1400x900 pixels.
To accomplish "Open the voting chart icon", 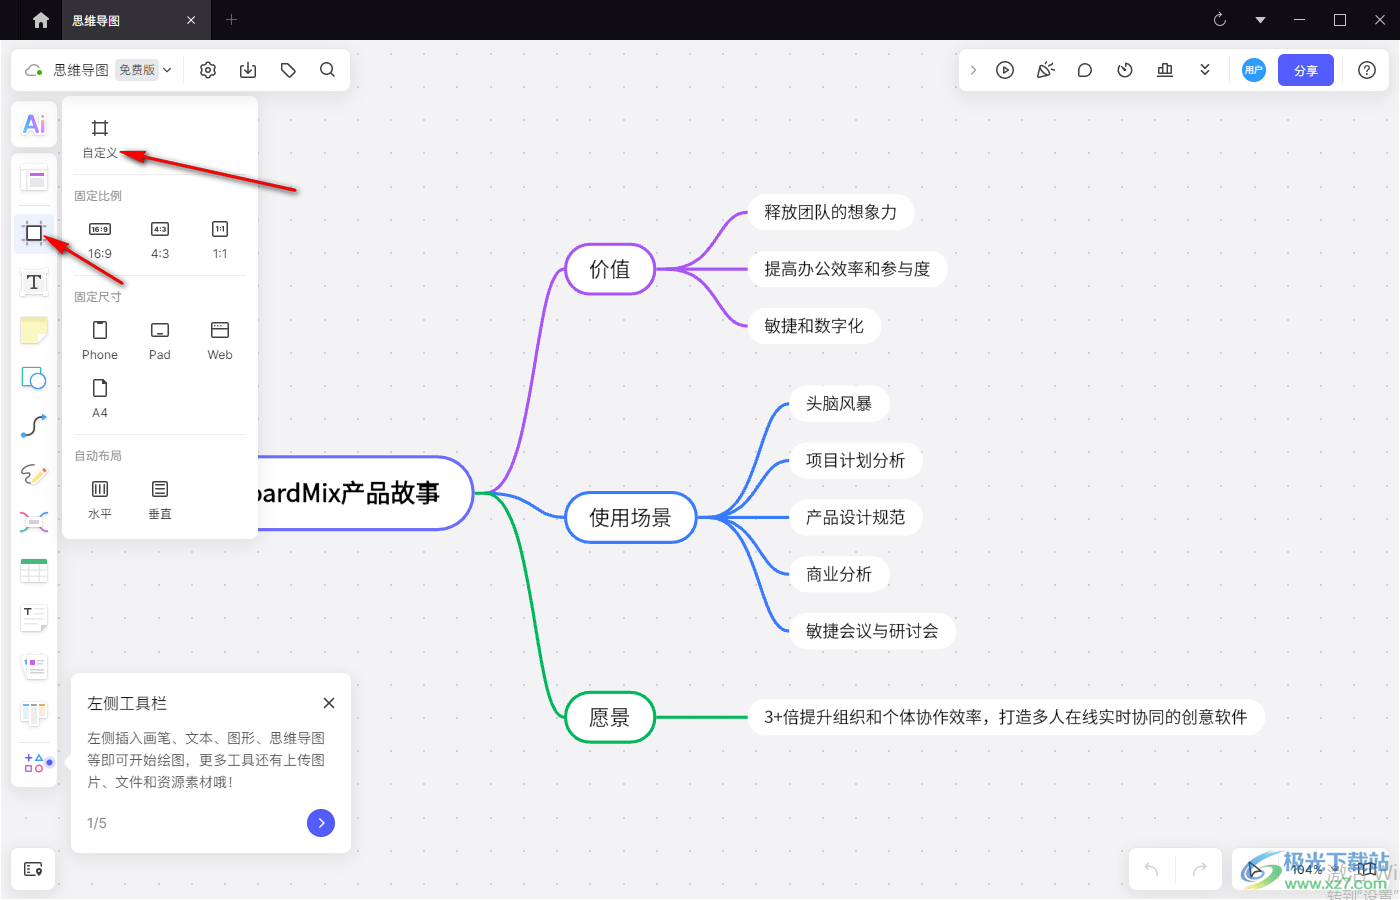I will 1165,70.
